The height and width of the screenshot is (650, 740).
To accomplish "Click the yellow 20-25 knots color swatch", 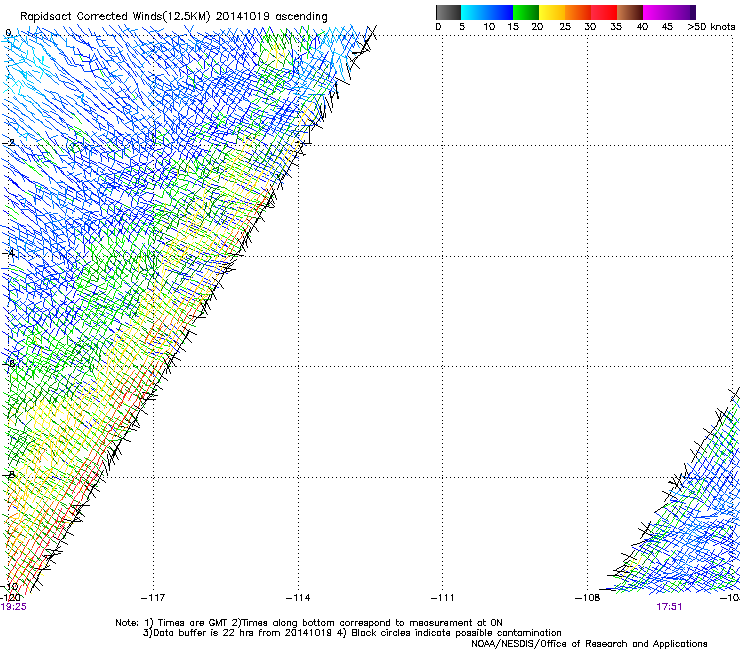I will pos(552,12).
